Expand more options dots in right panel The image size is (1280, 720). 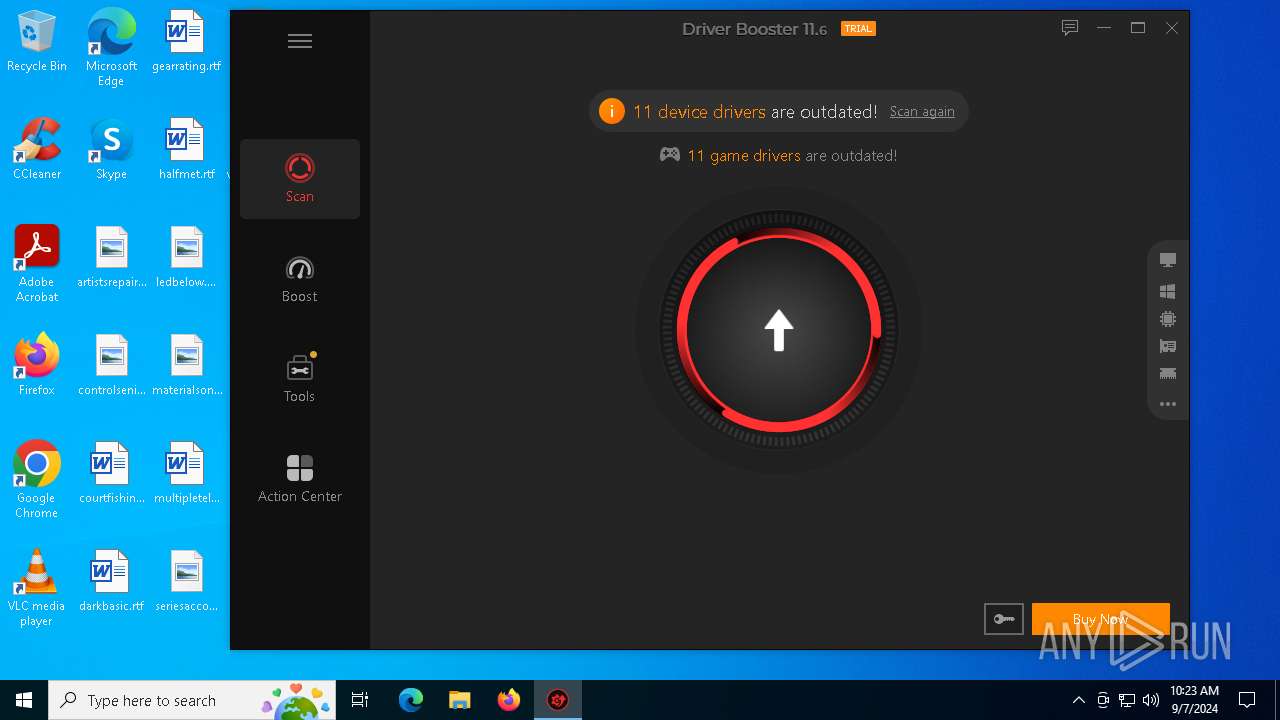(1168, 405)
